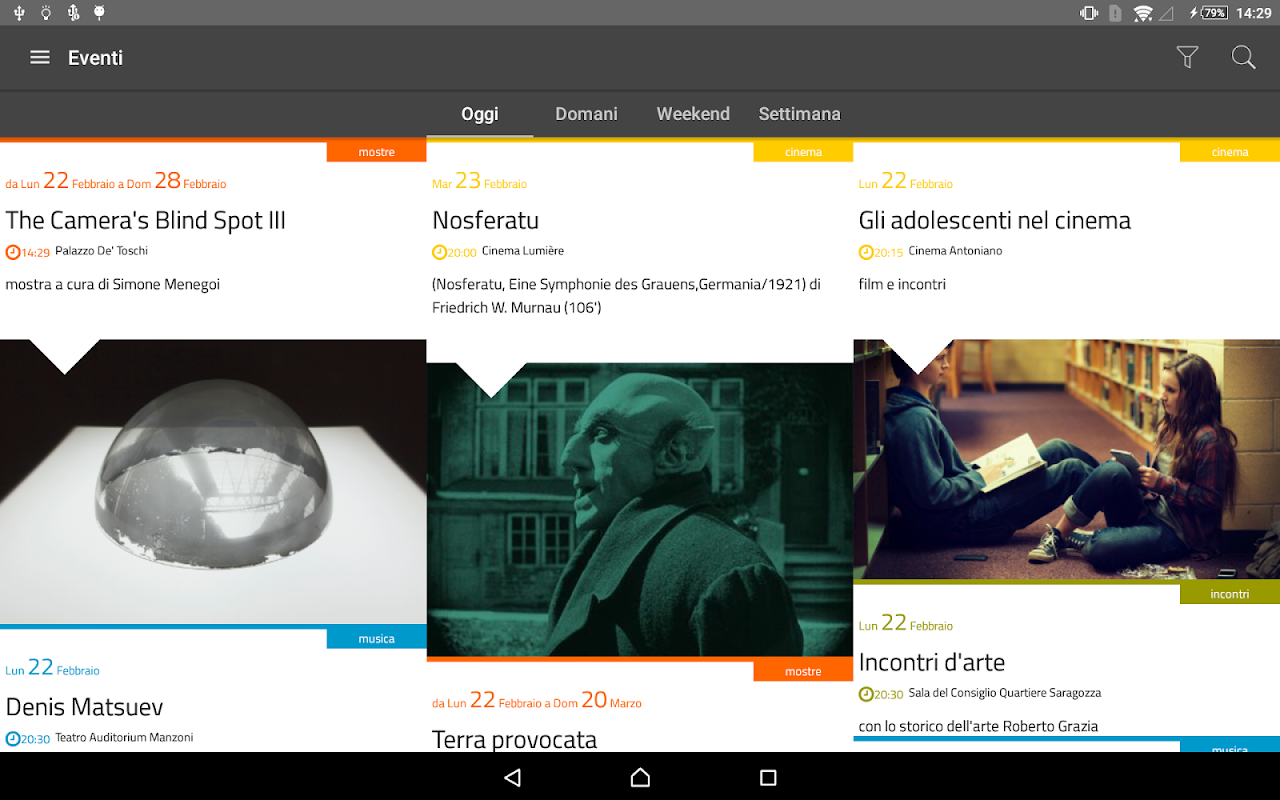Tap the 'mostra a cura di Simone Menegoi' description

[x=113, y=285]
